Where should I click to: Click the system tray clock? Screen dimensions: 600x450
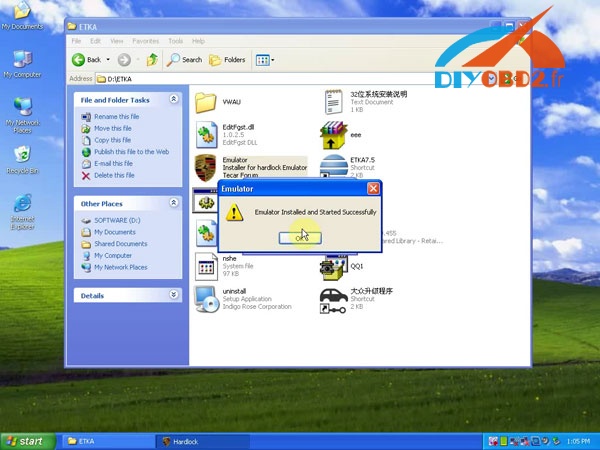[x=578, y=441]
